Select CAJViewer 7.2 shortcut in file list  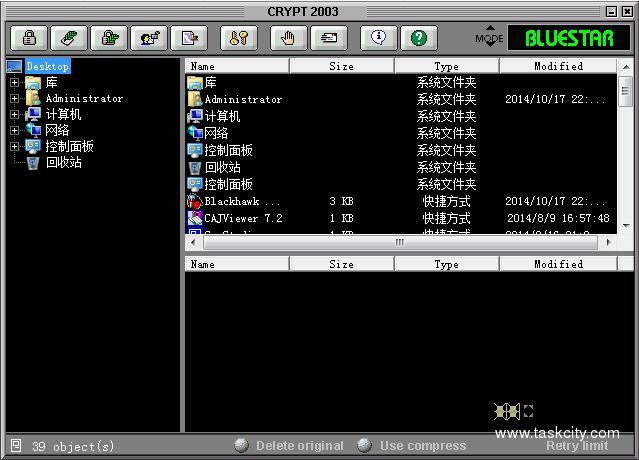(243, 218)
